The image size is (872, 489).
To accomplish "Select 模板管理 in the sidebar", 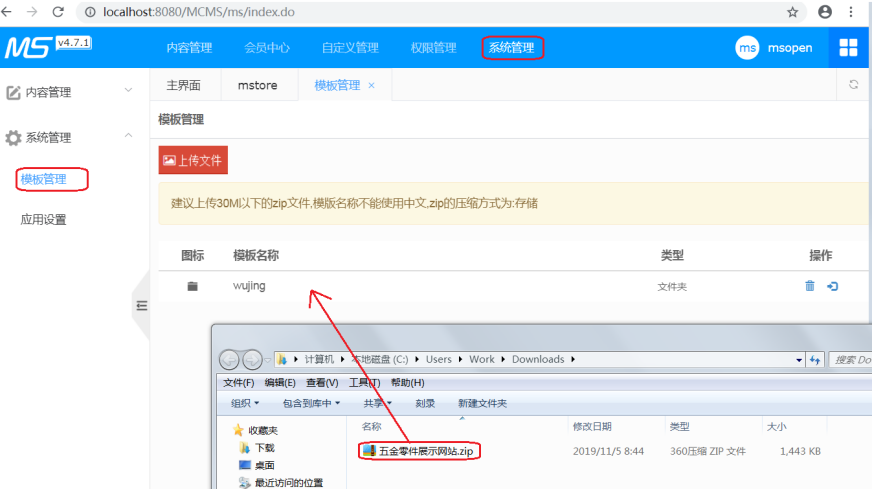I will click(x=43, y=179).
